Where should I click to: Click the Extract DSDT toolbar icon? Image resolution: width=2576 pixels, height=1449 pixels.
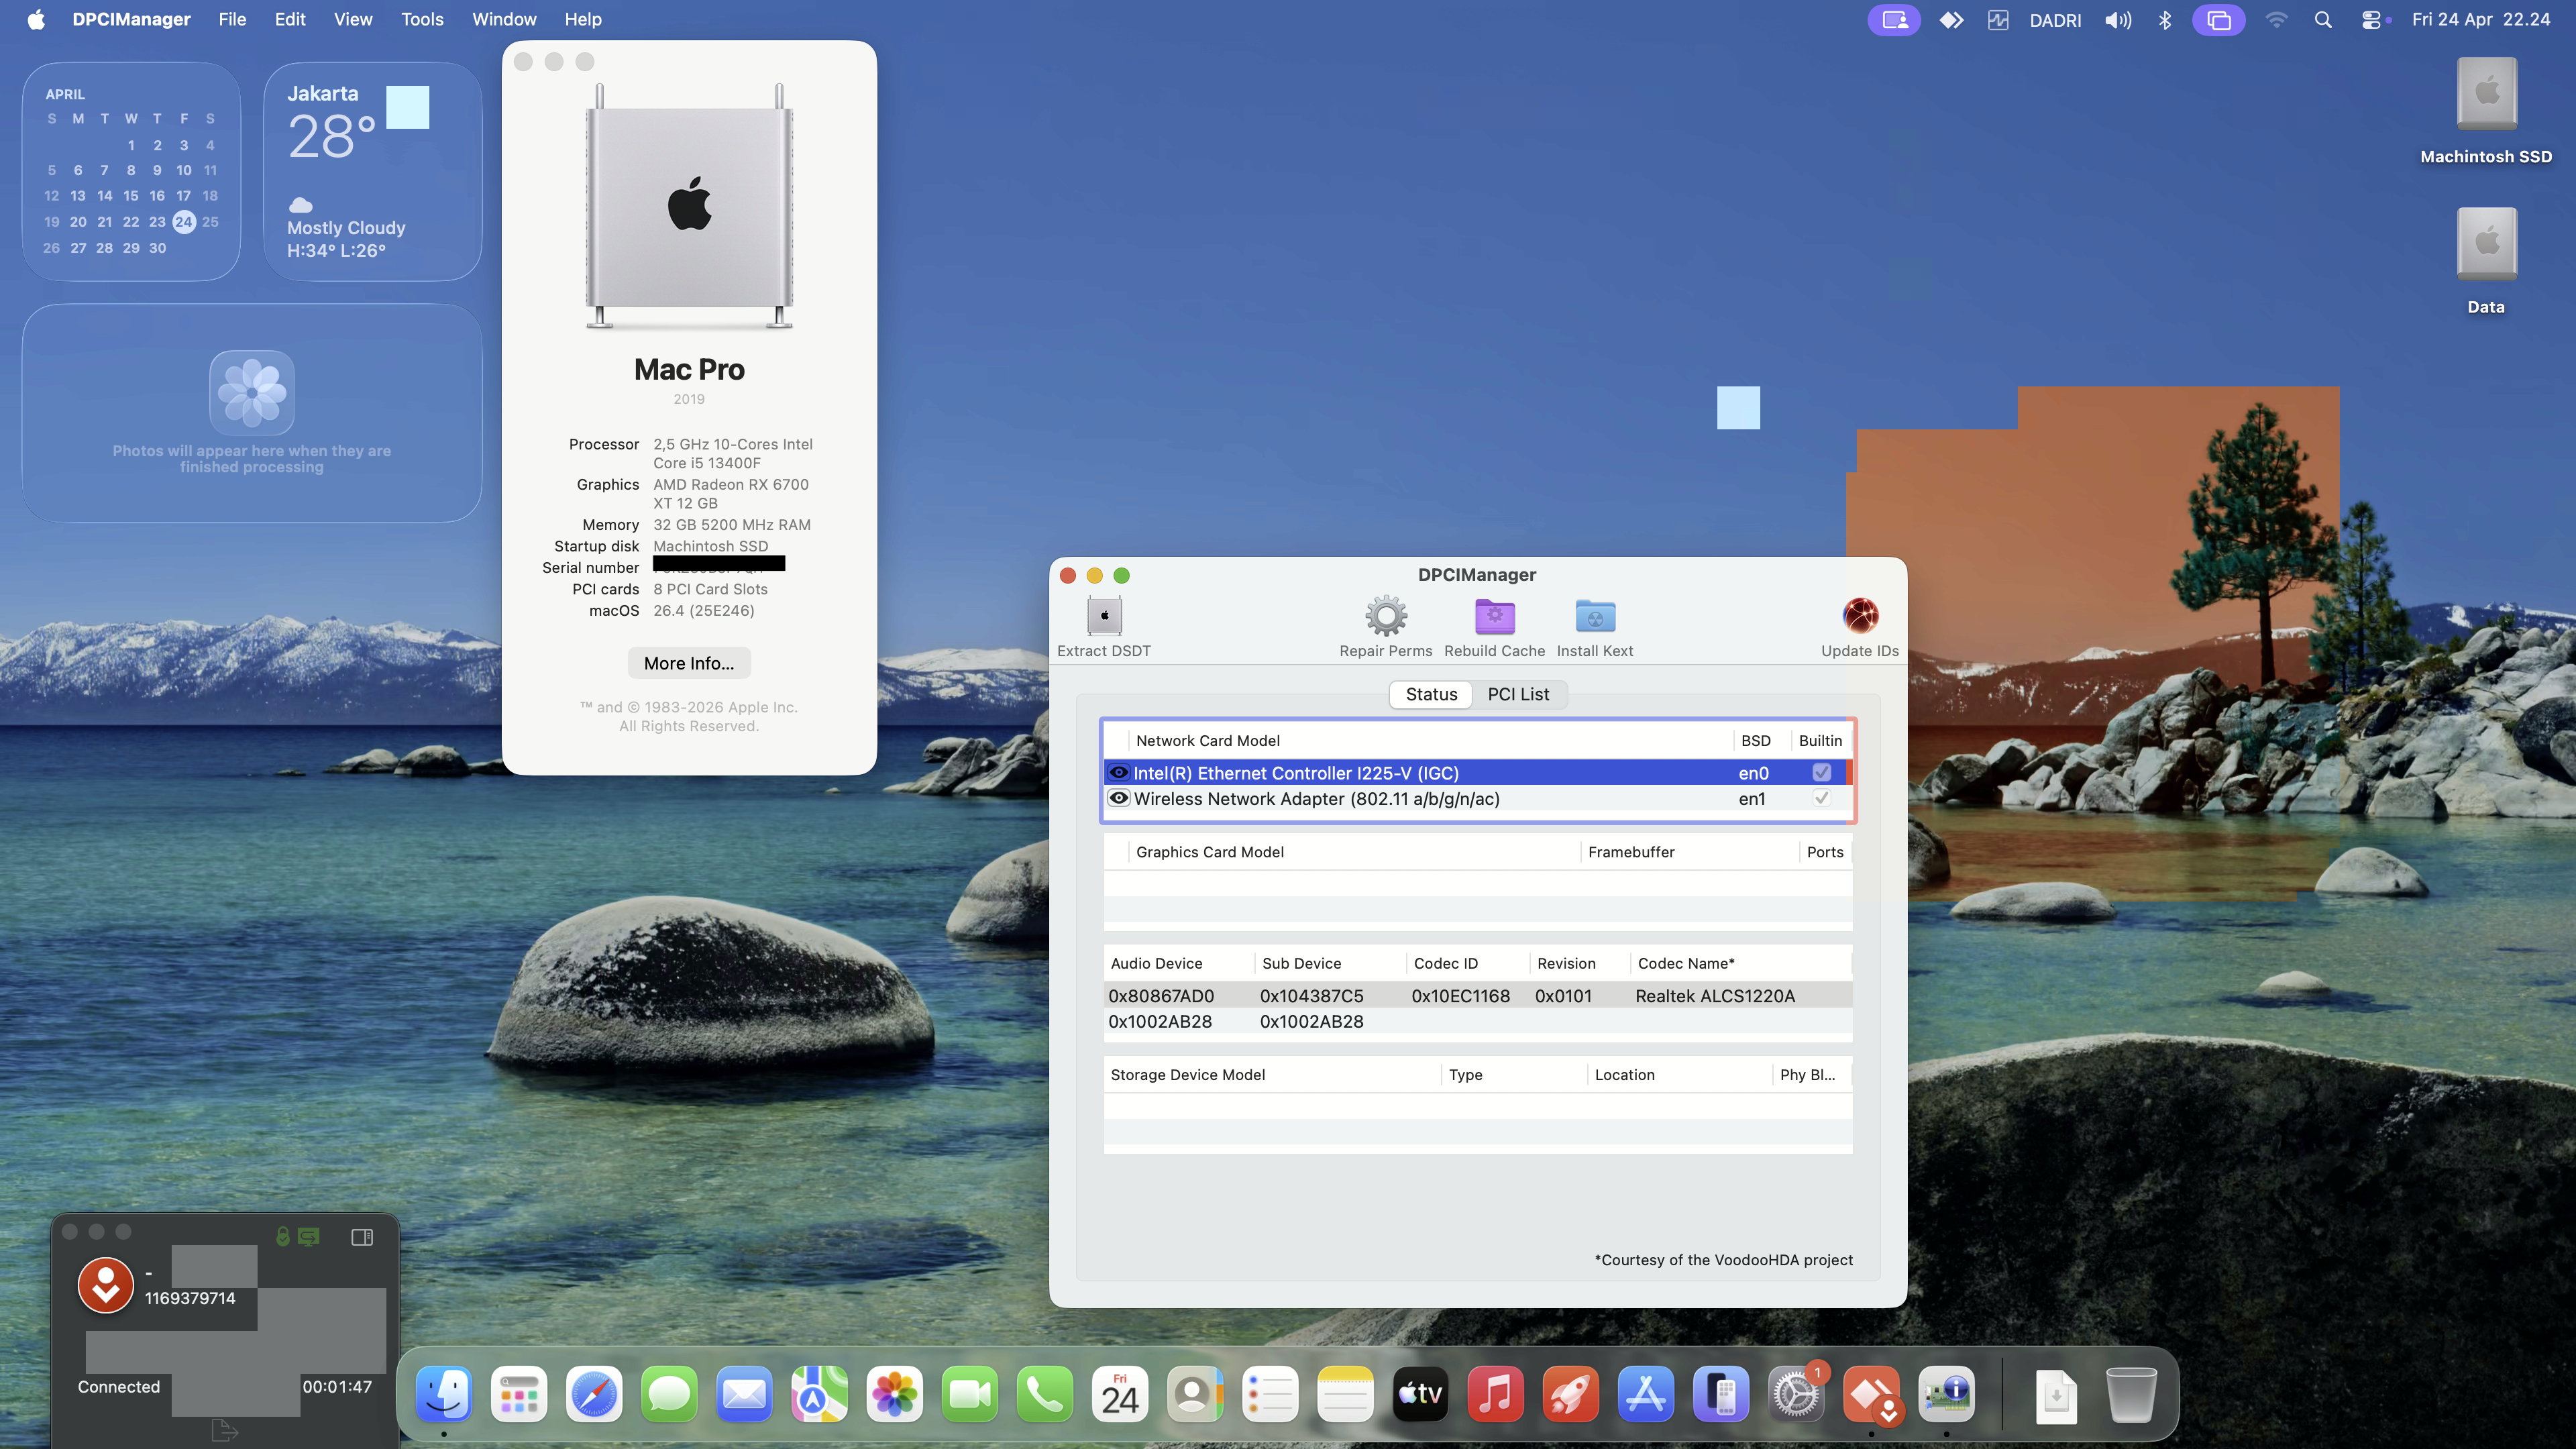[x=1104, y=616]
